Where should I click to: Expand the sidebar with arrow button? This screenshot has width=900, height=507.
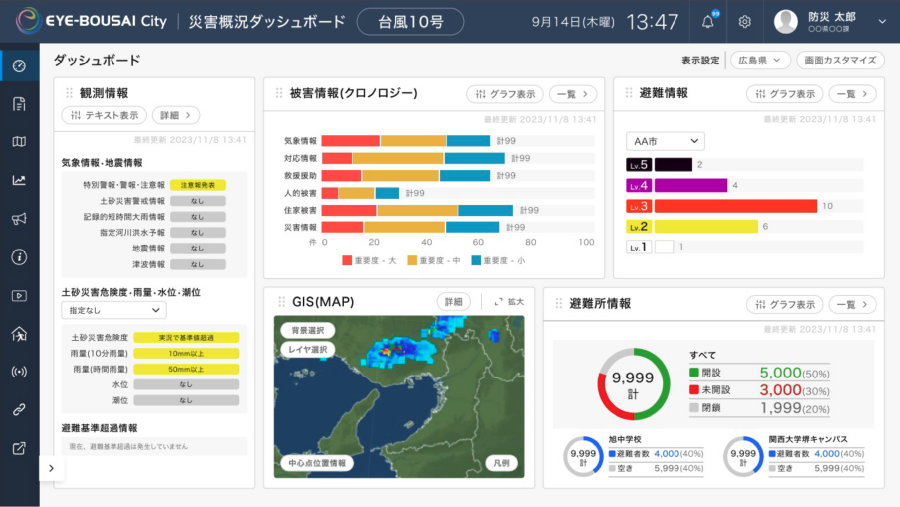pyautogui.click(x=51, y=468)
